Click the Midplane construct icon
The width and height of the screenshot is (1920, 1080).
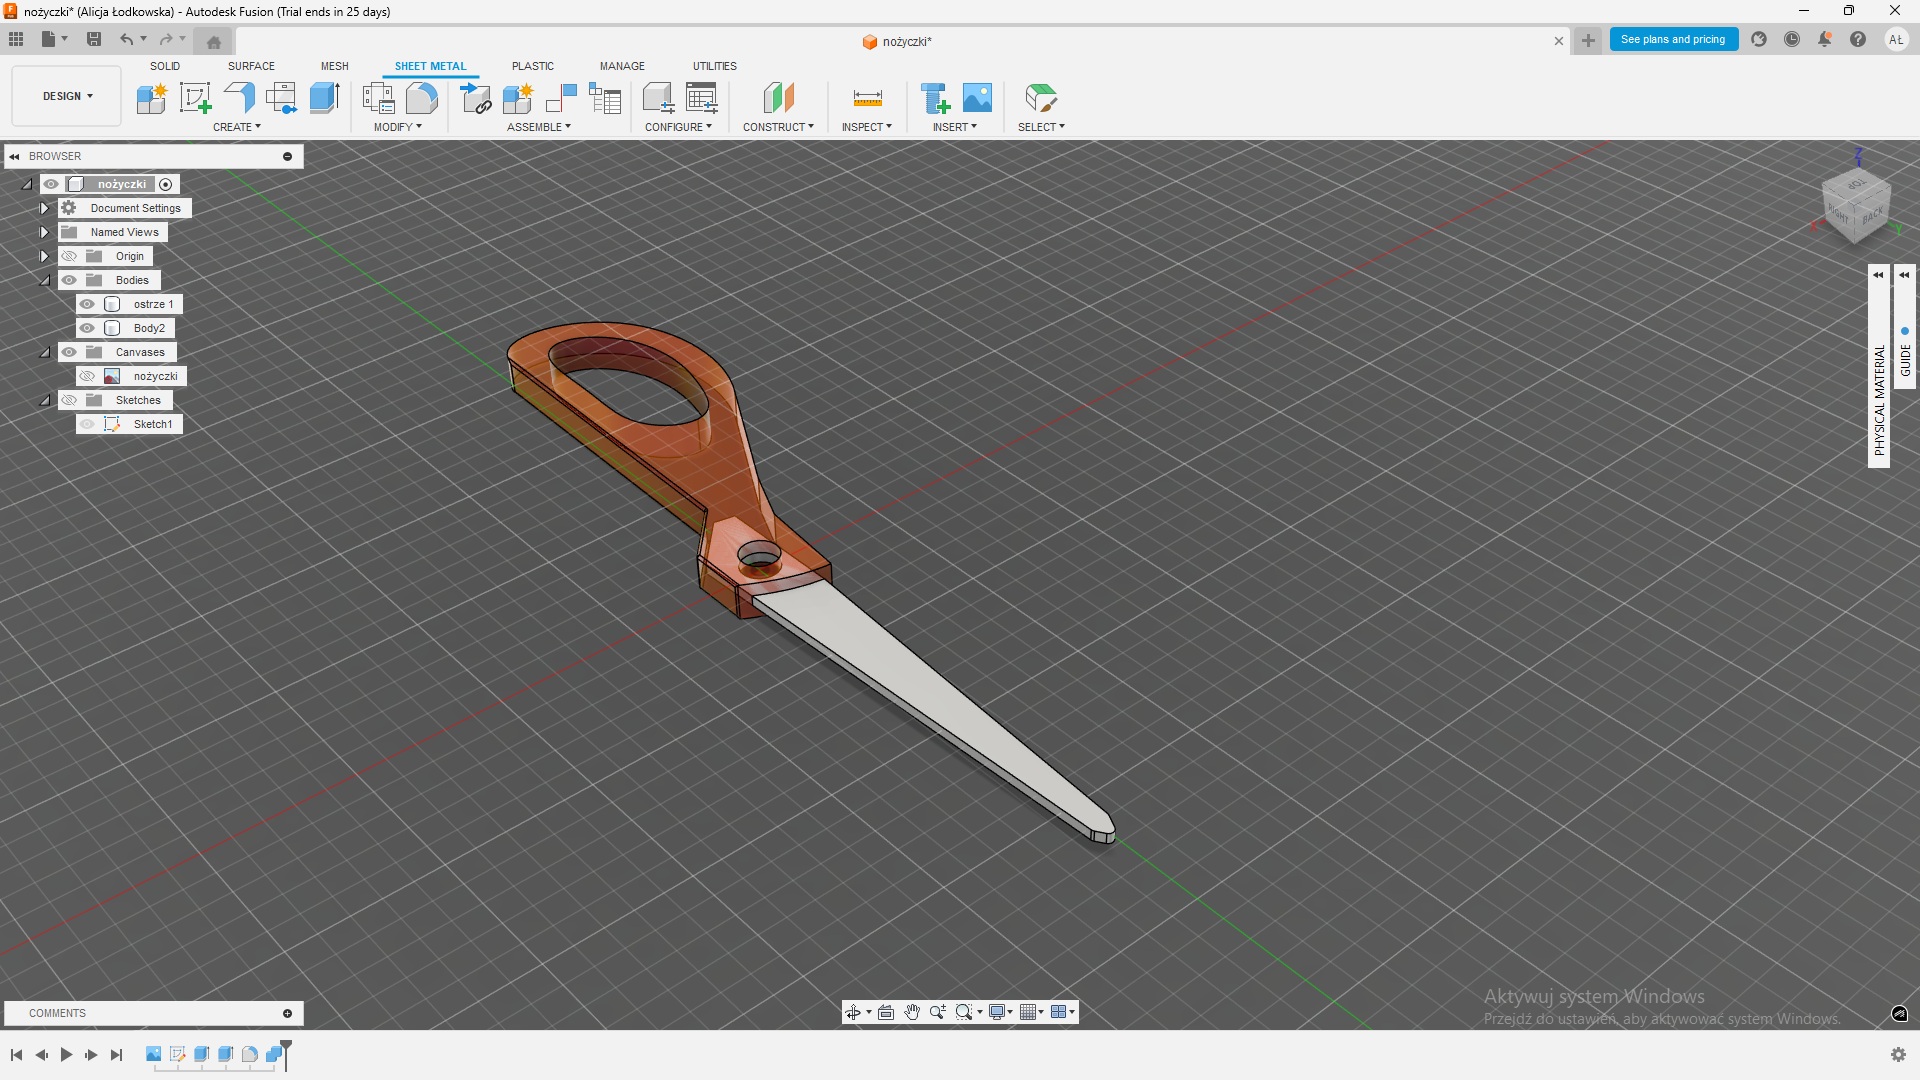(778, 98)
